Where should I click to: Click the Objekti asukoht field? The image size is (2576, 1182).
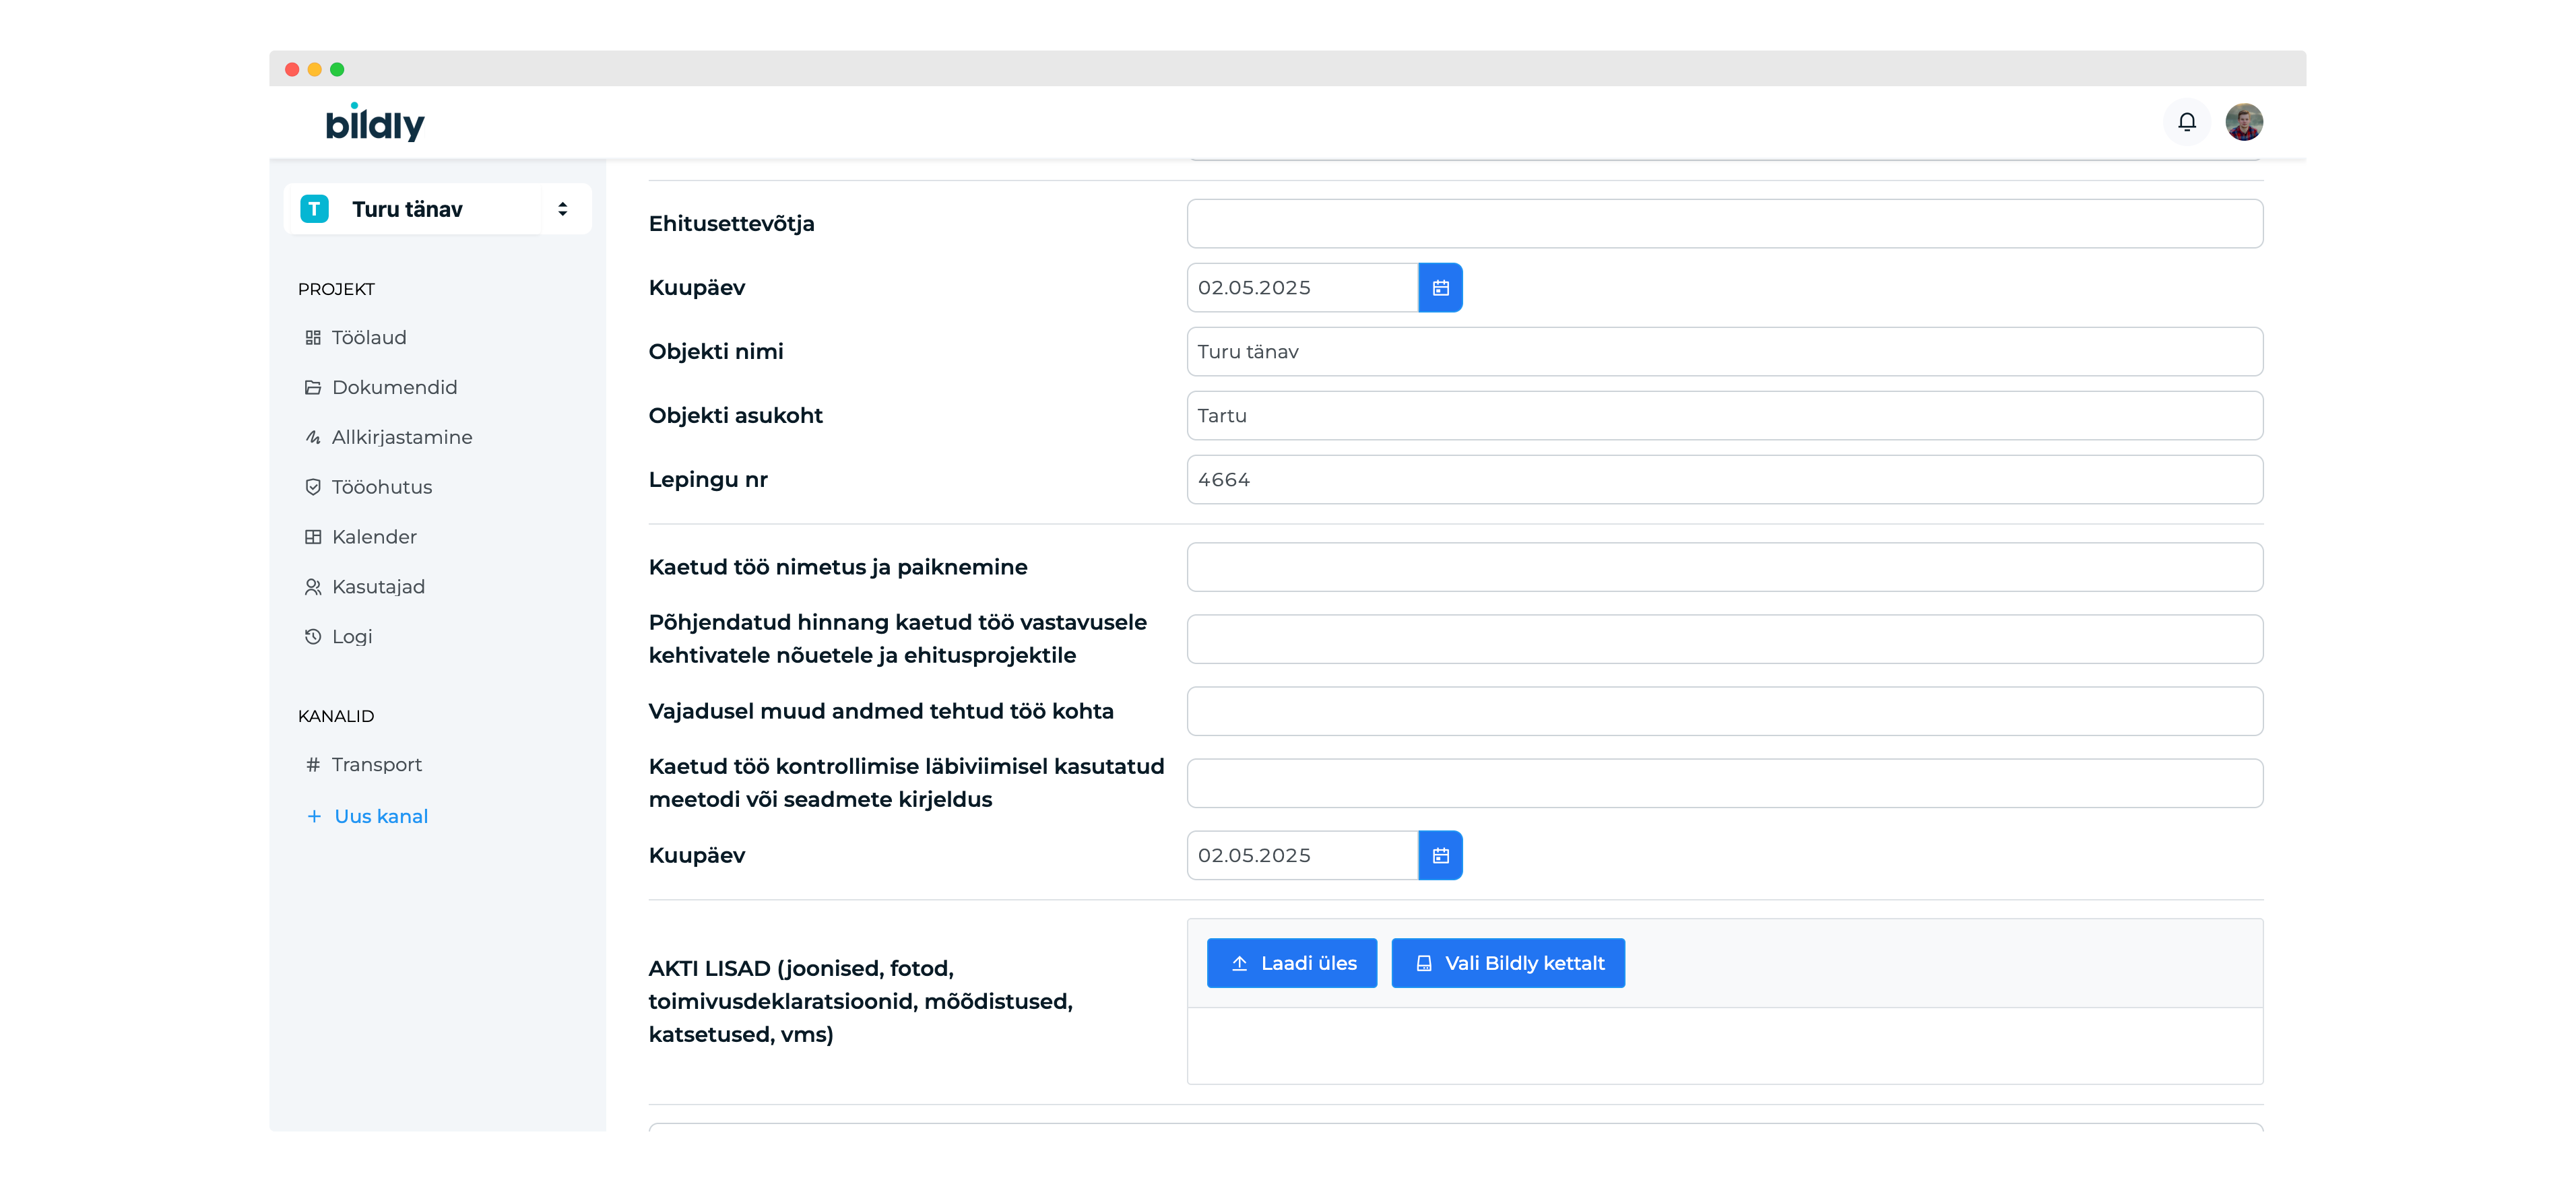tap(1725, 416)
